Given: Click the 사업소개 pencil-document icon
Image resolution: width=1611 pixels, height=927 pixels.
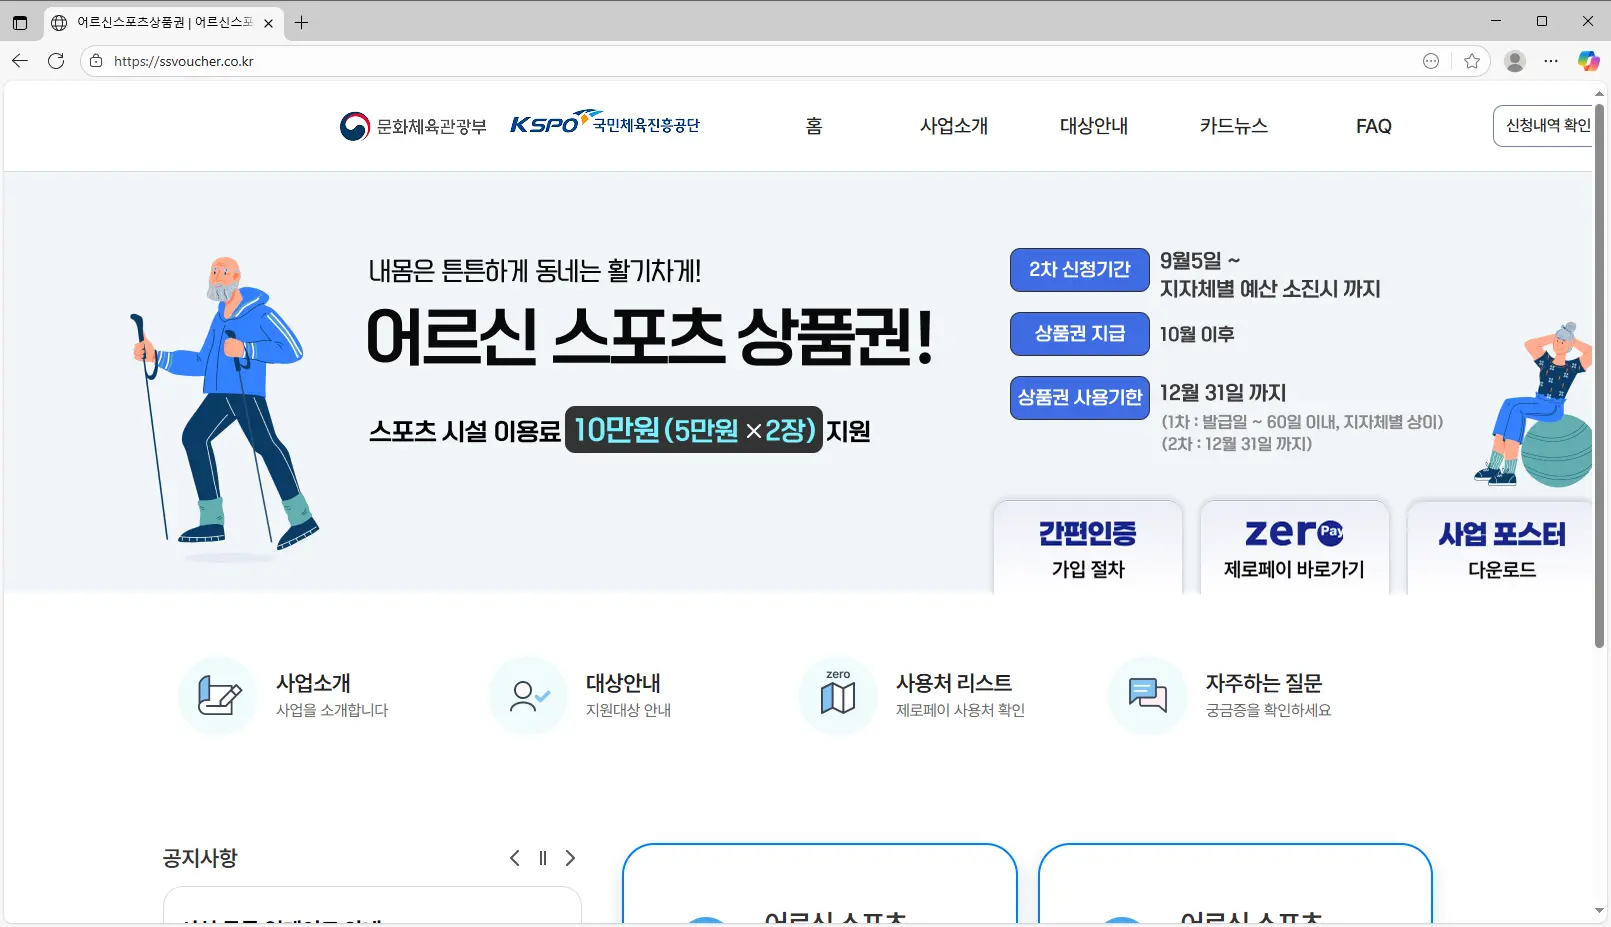Looking at the screenshot, I should coord(218,696).
